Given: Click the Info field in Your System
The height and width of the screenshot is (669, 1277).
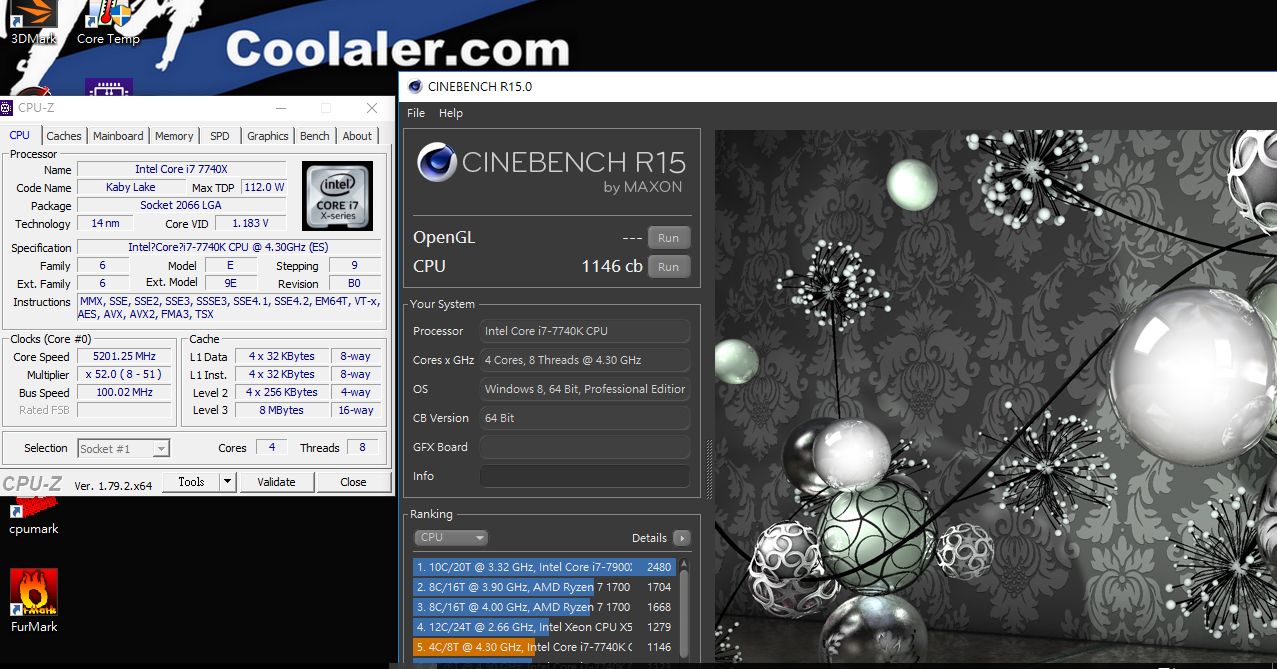Looking at the screenshot, I should coord(585,476).
